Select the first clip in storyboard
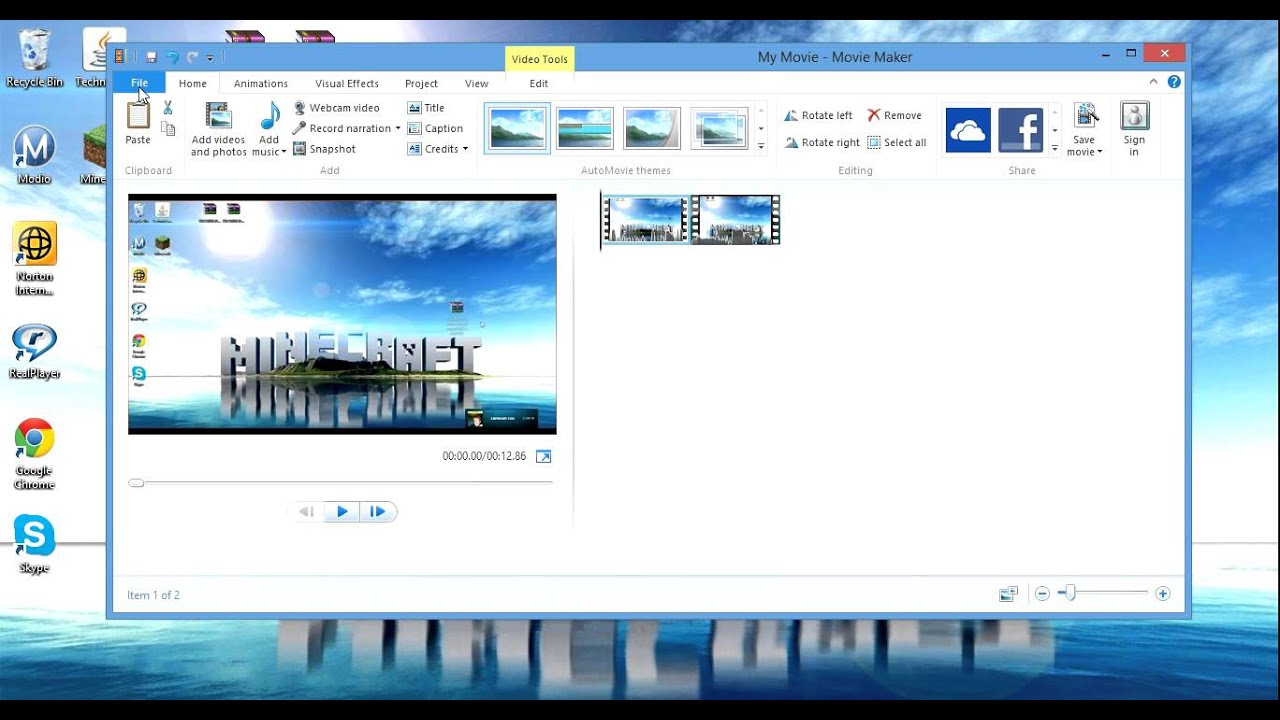This screenshot has height=720, width=1280. [x=646, y=220]
